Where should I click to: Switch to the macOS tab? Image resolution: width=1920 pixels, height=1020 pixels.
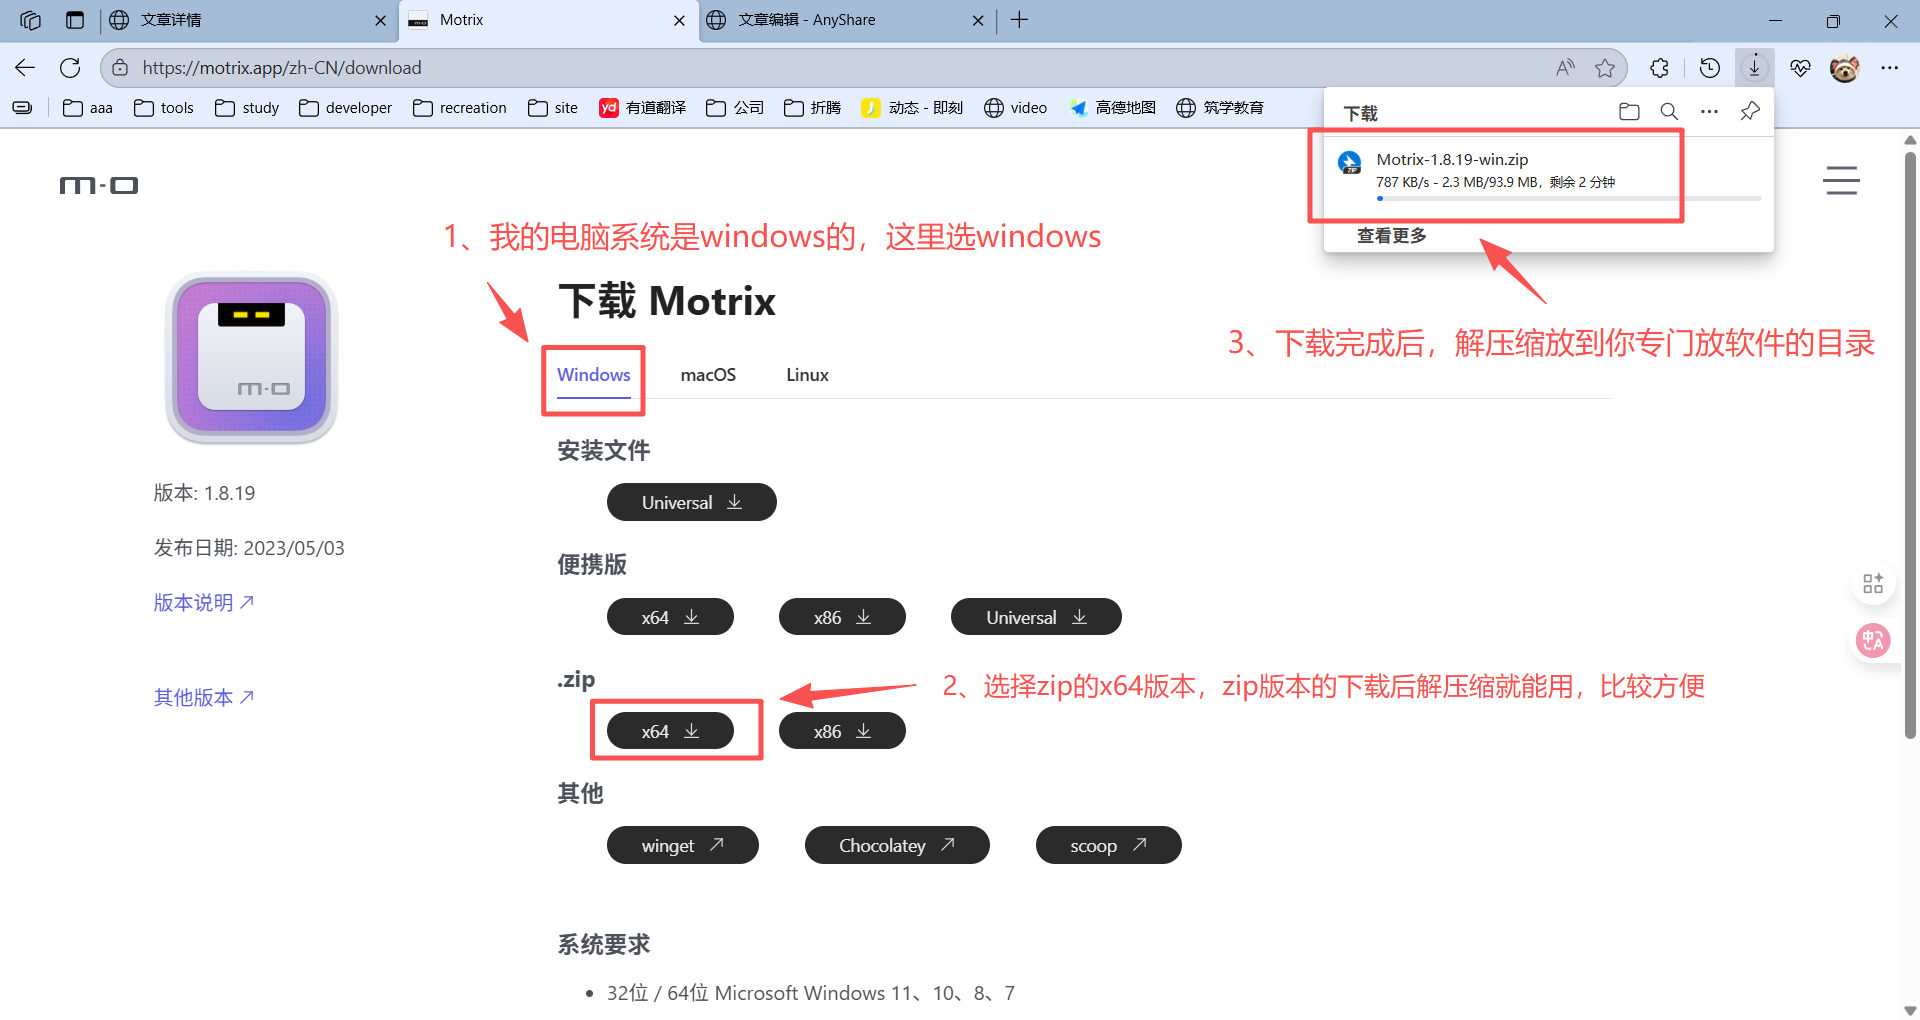click(708, 375)
